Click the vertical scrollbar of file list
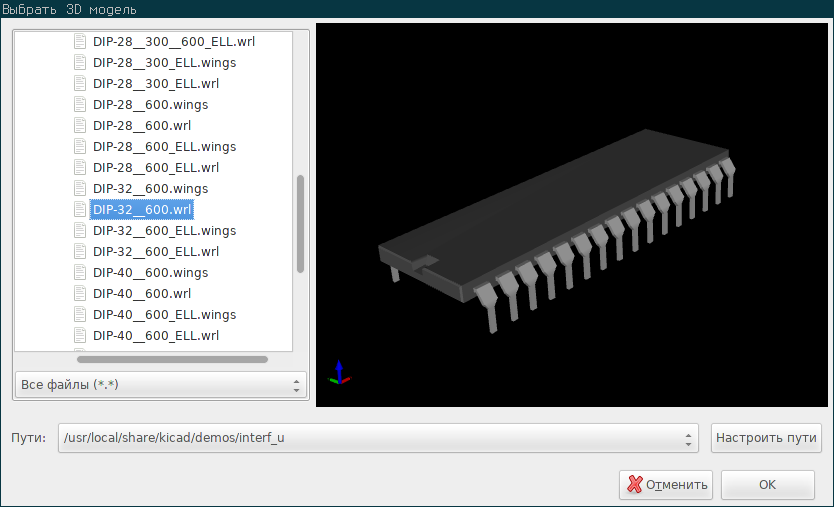 pos(301,223)
